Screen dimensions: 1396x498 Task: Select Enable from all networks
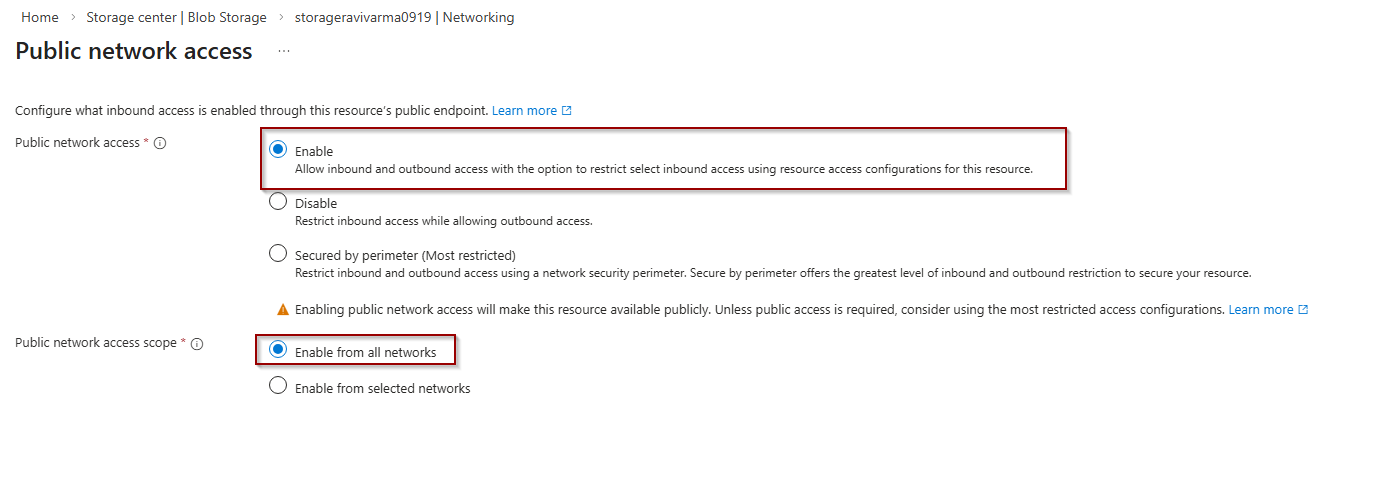pos(278,350)
